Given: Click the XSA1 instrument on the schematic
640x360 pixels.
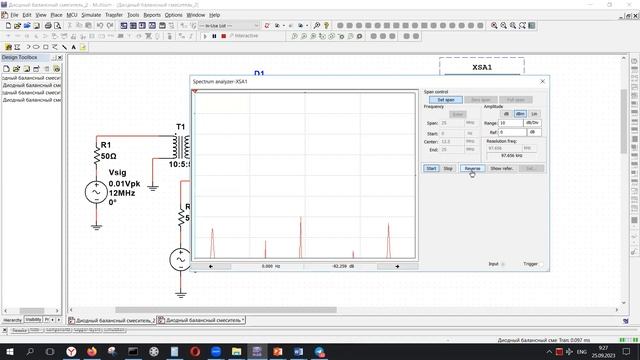Looking at the screenshot, I should pyautogui.click(x=482, y=67).
